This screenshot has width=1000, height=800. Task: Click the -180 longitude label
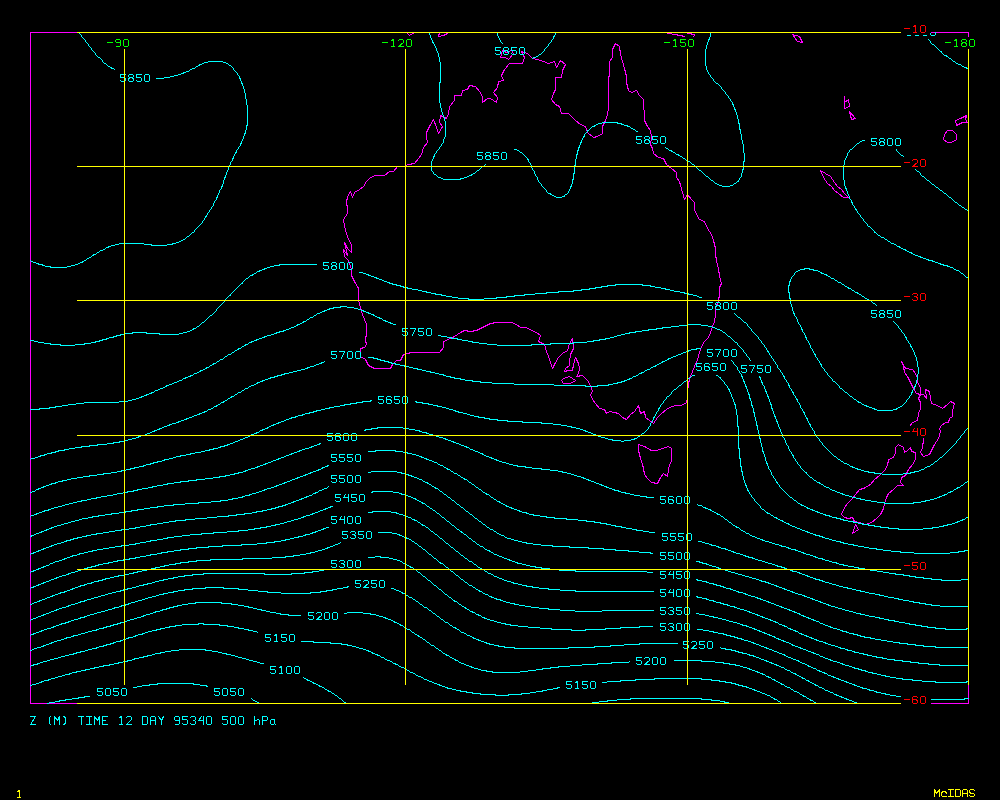pos(960,43)
